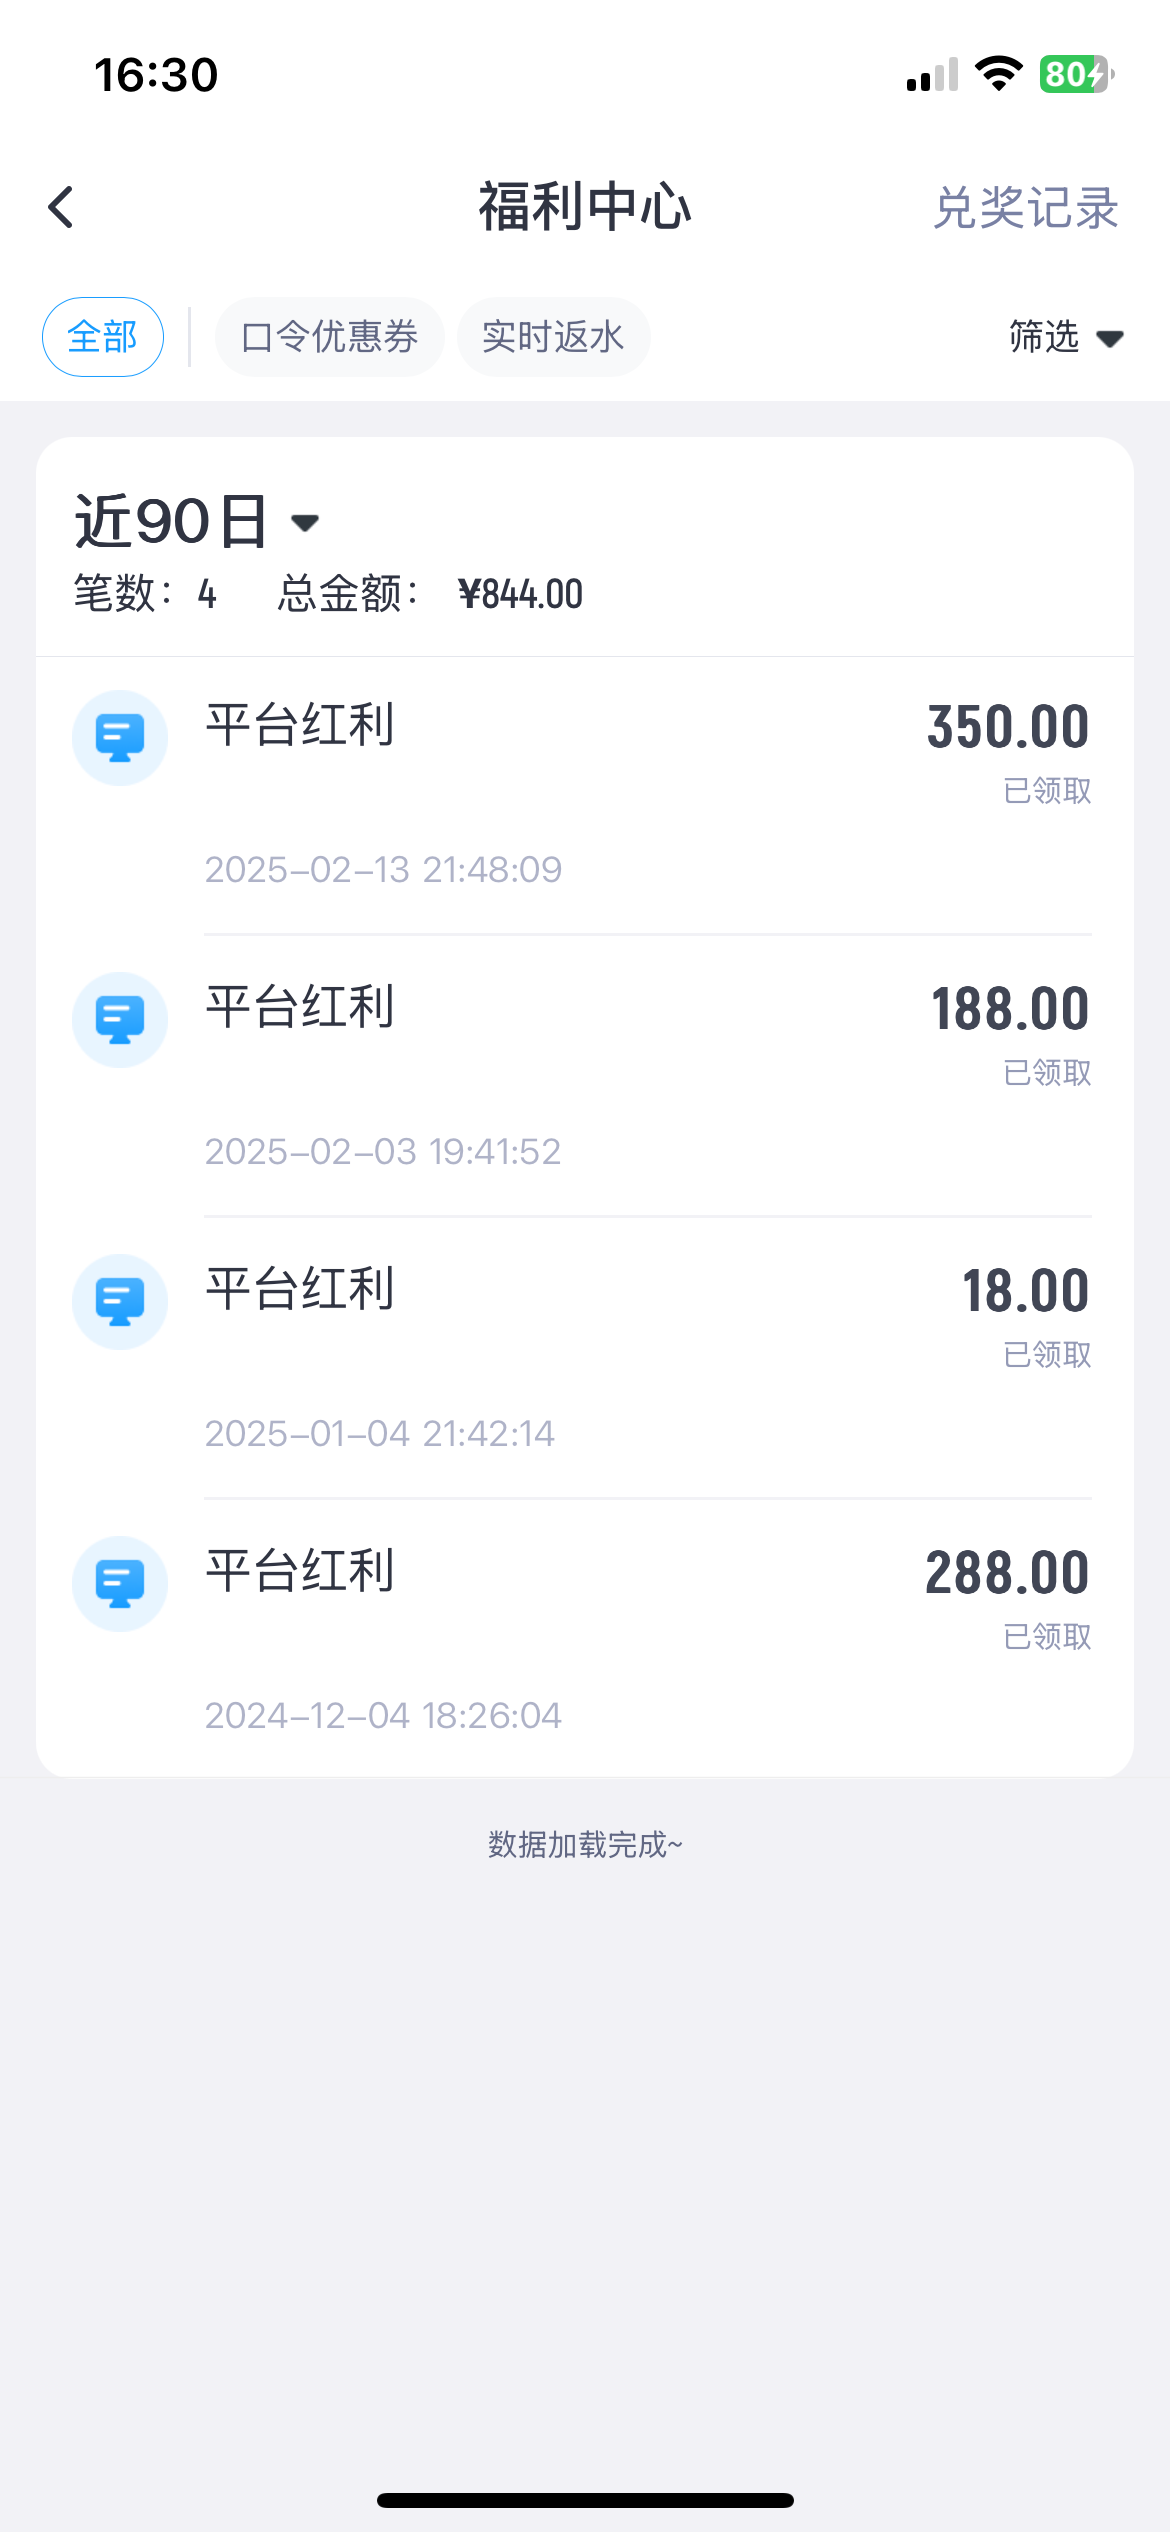Open the 350.00 平台红利 entry

click(300, 725)
